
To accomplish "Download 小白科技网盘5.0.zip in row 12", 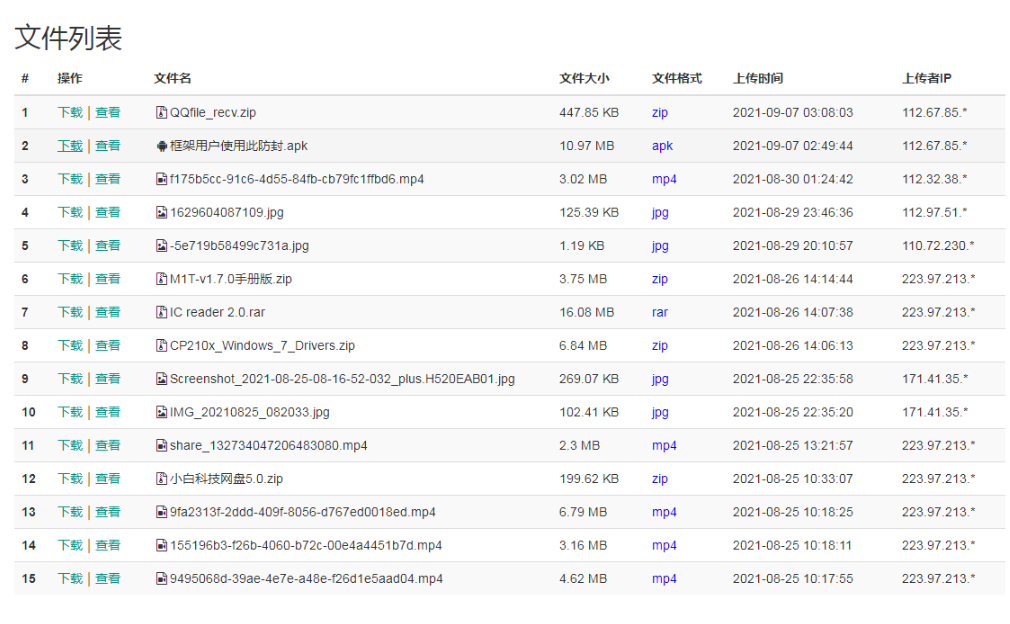I will [x=70, y=479].
